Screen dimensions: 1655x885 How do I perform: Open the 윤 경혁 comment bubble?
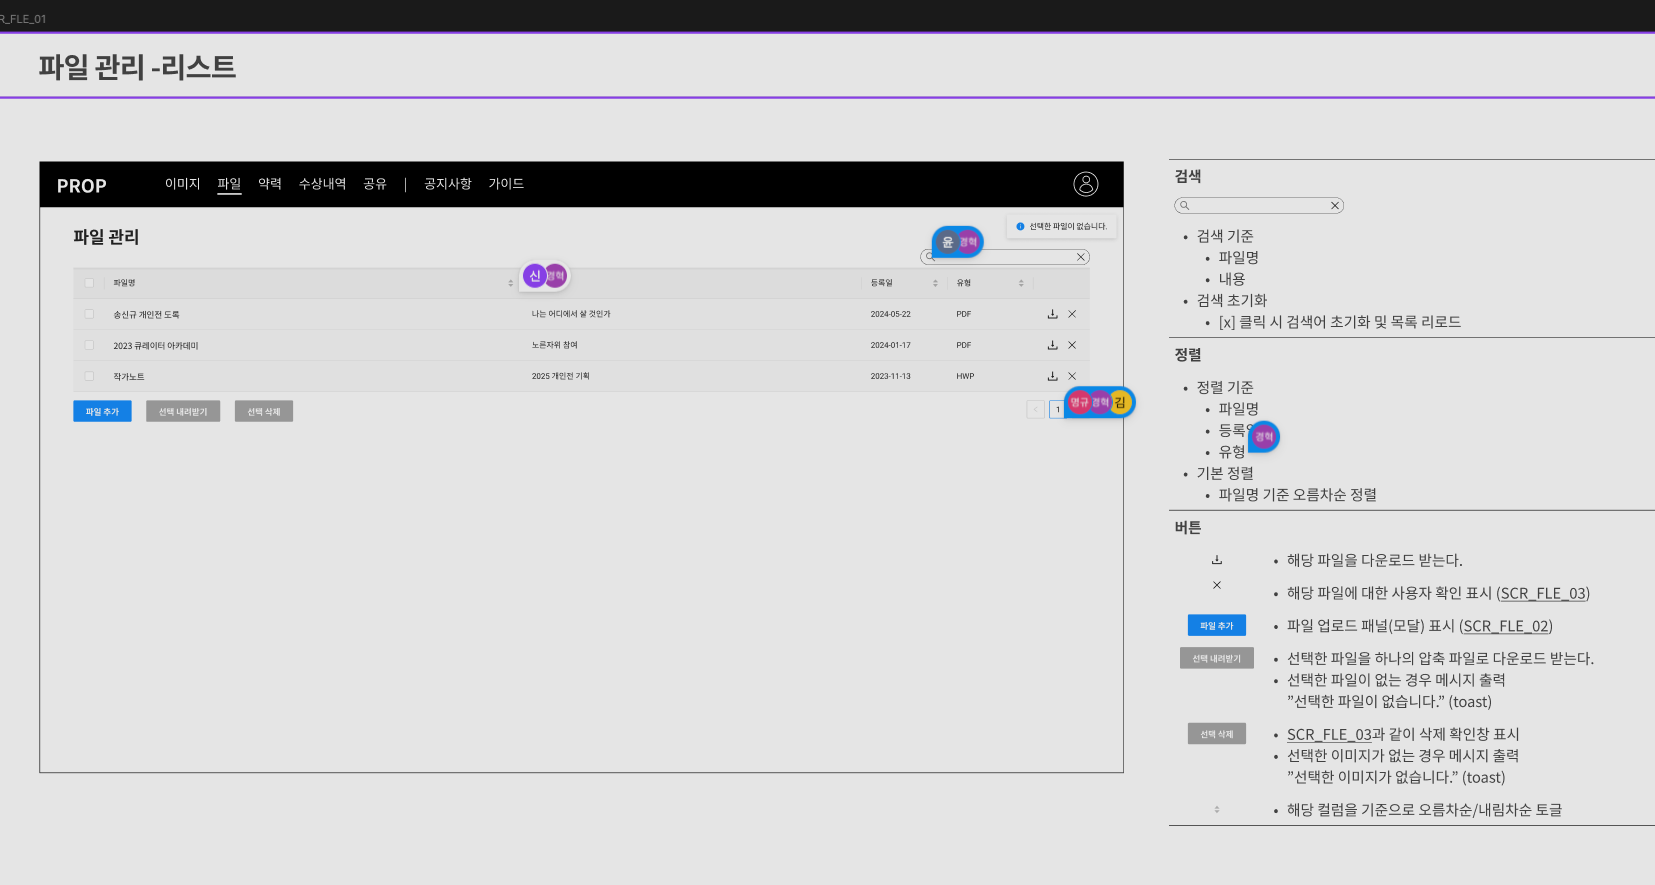957,242
